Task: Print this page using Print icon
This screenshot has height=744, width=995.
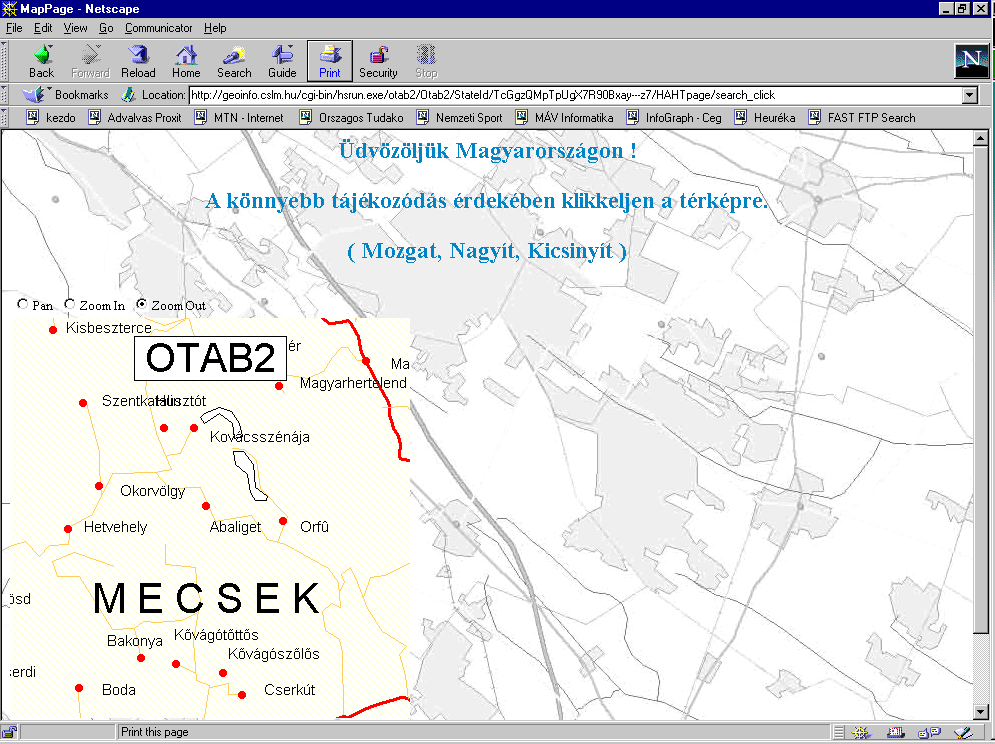Action: coord(330,61)
